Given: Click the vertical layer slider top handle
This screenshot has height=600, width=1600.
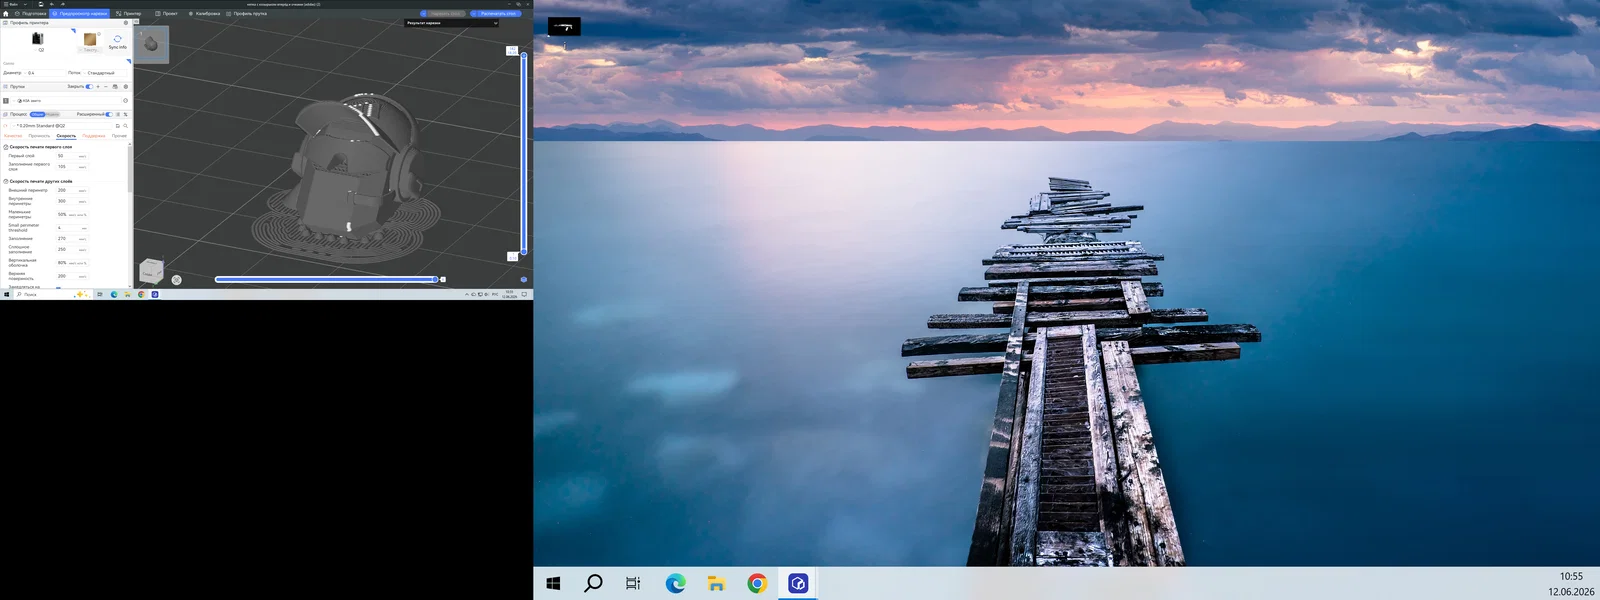Looking at the screenshot, I should tap(523, 54).
